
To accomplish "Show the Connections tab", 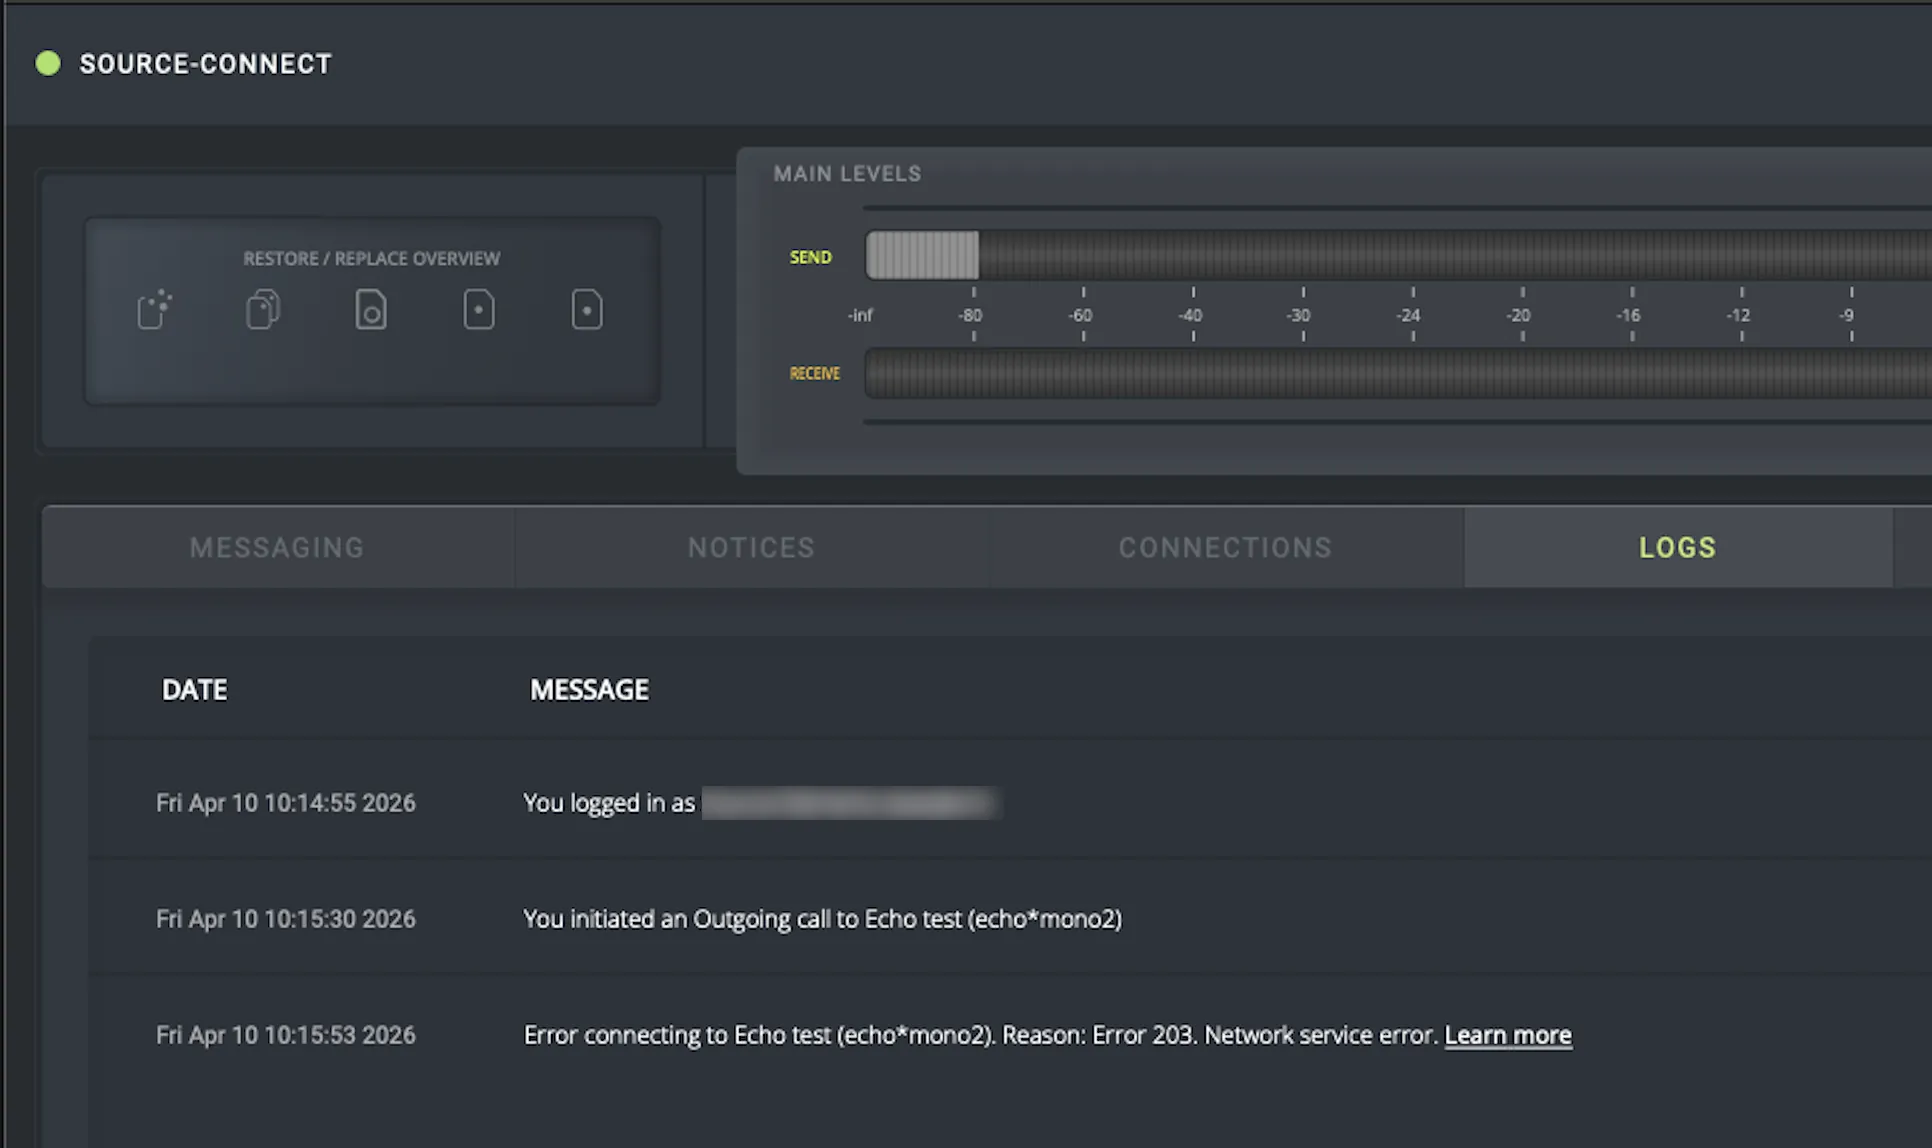I will (1226, 547).
